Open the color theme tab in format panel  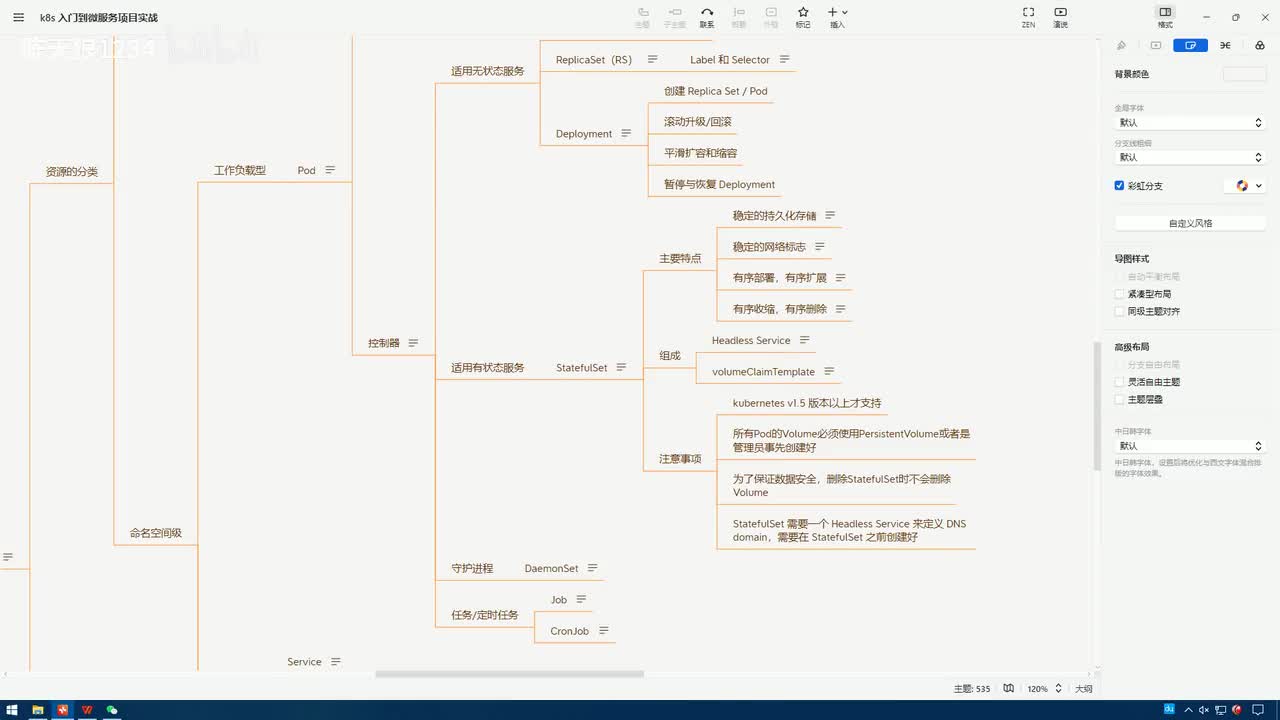(x=1259, y=45)
